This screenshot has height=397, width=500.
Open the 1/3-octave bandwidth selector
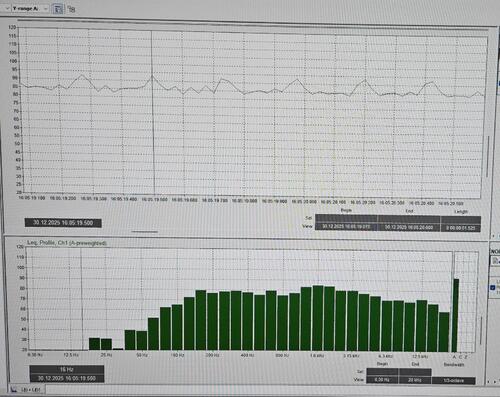pyautogui.click(x=454, y=380)
